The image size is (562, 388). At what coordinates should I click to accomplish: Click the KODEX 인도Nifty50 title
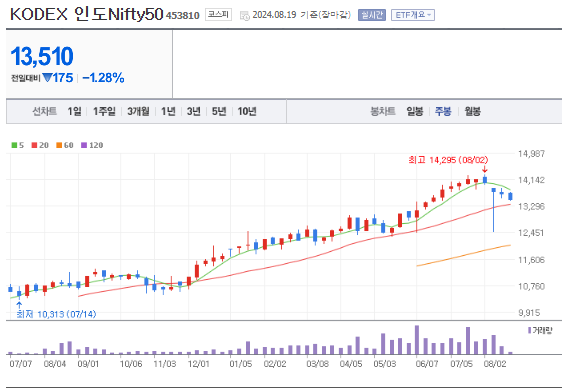point(87,14)
